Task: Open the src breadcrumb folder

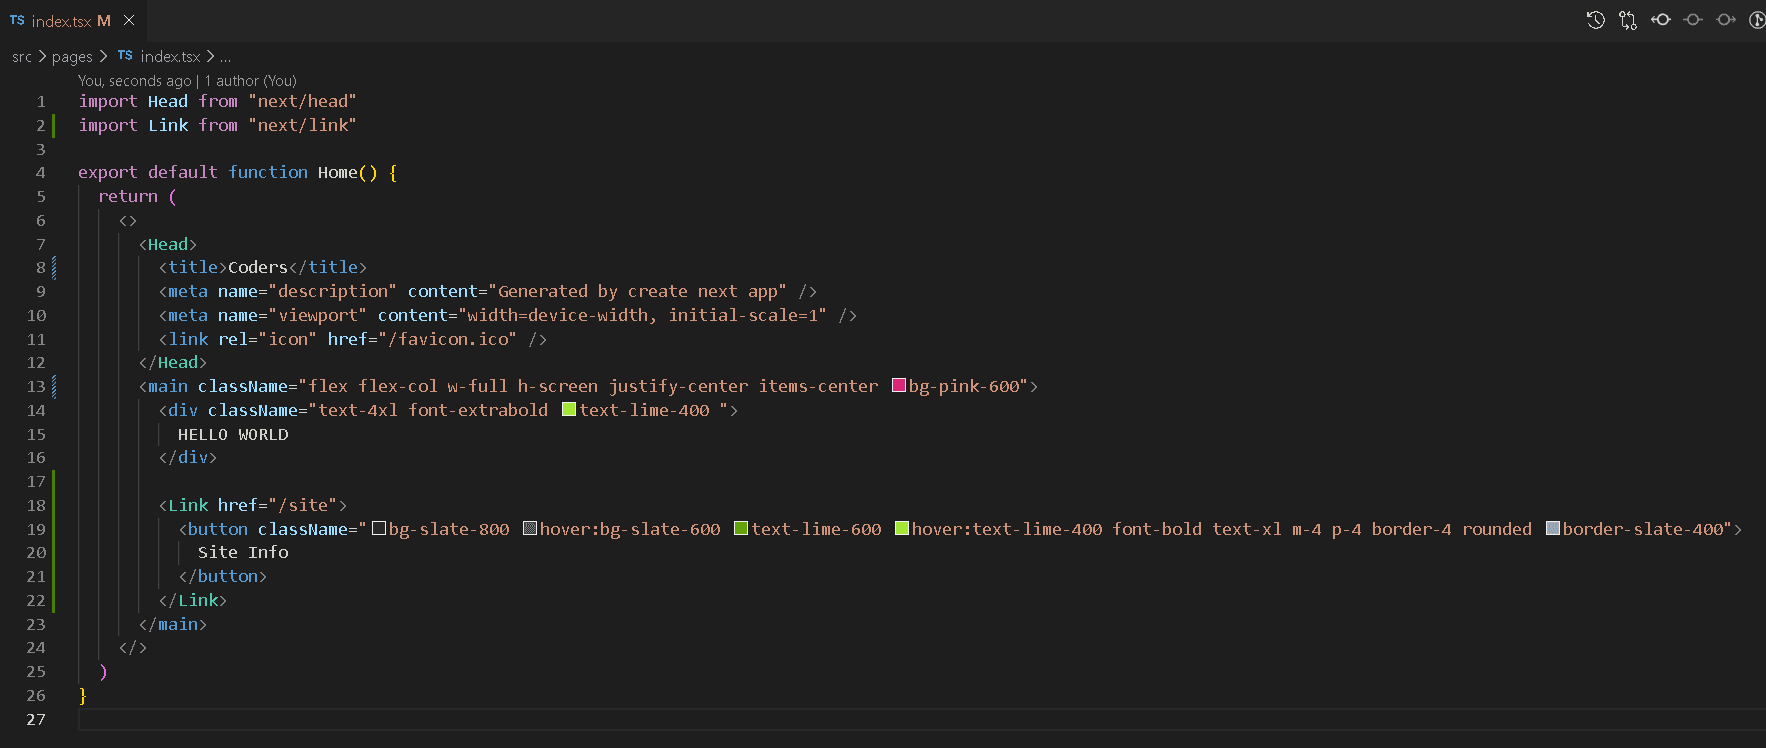Action: [22, 57]
